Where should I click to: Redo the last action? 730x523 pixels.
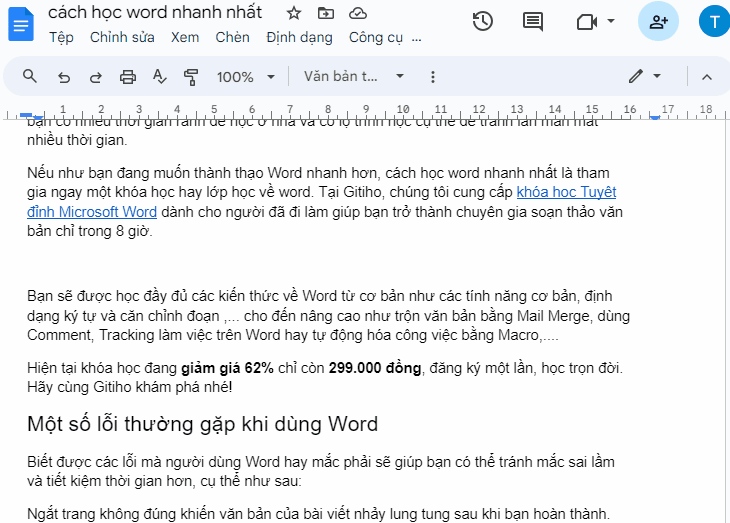95,77
